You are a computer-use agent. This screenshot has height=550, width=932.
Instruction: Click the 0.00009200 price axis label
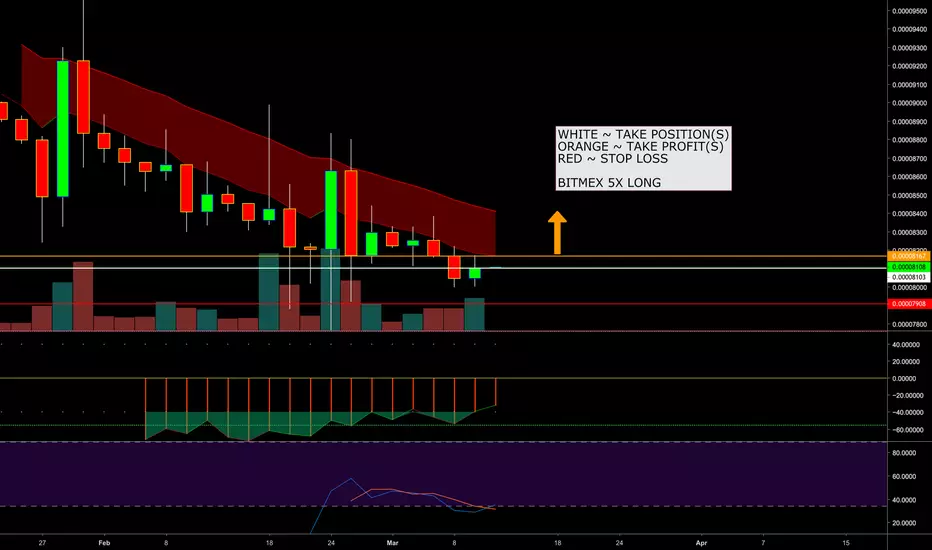pyautogui.click(x=909, y=66)
